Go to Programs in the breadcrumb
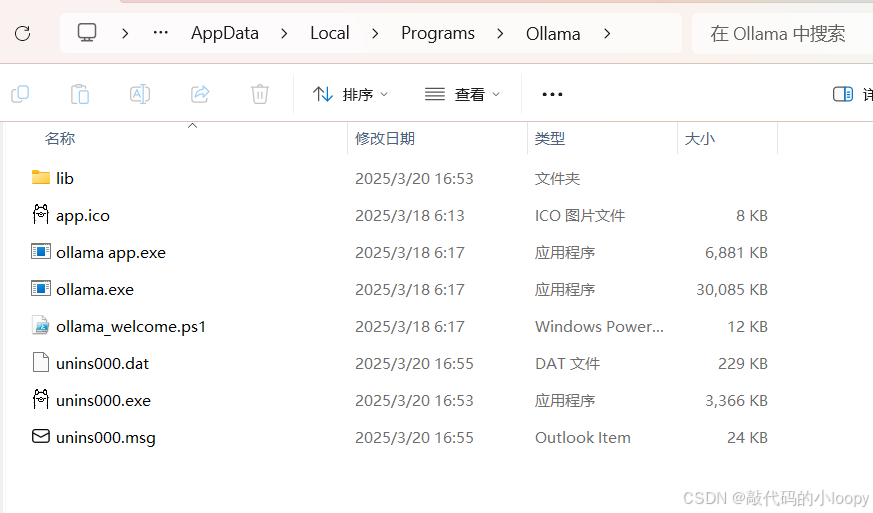 coord(438,33)
